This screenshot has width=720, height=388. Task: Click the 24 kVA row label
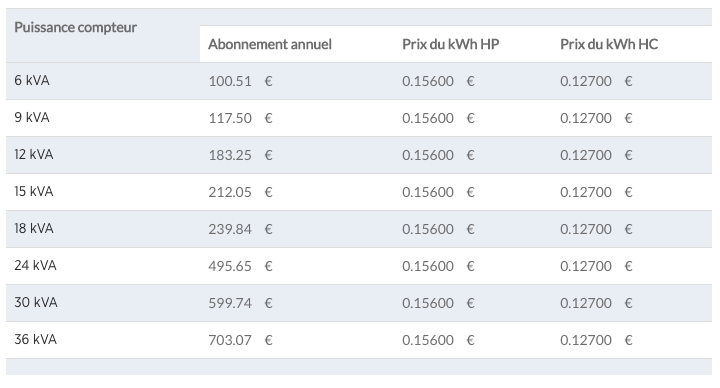click(35, 265)
